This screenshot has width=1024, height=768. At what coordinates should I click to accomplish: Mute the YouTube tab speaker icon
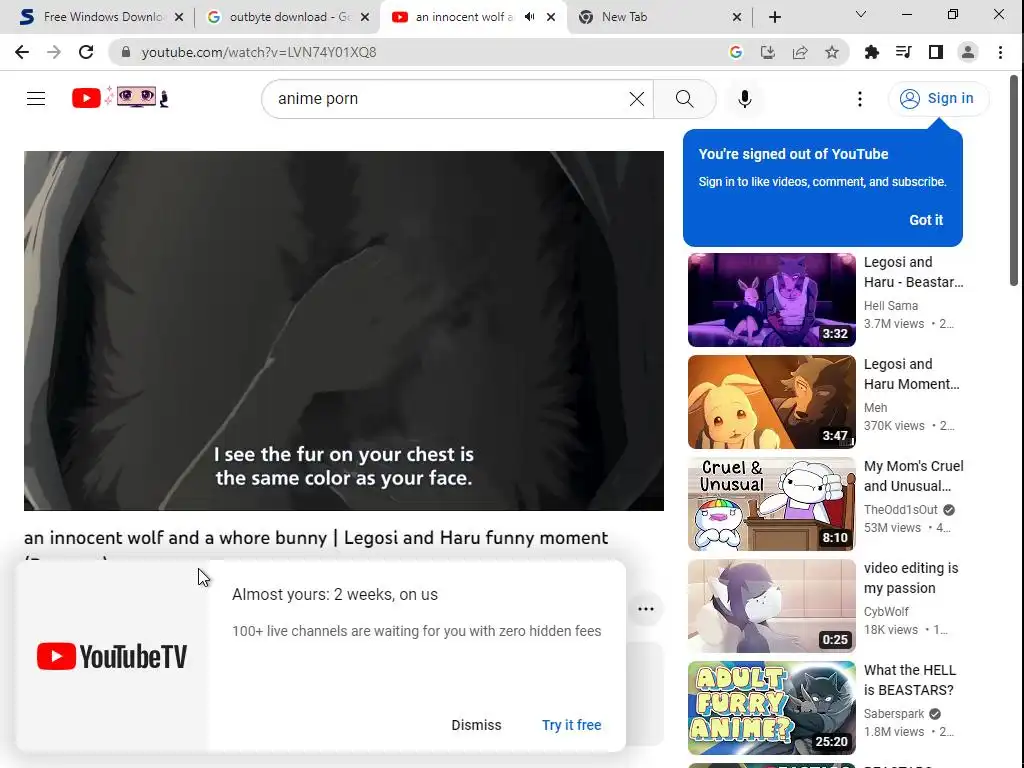pyautogui.click(x=530, y=17)
